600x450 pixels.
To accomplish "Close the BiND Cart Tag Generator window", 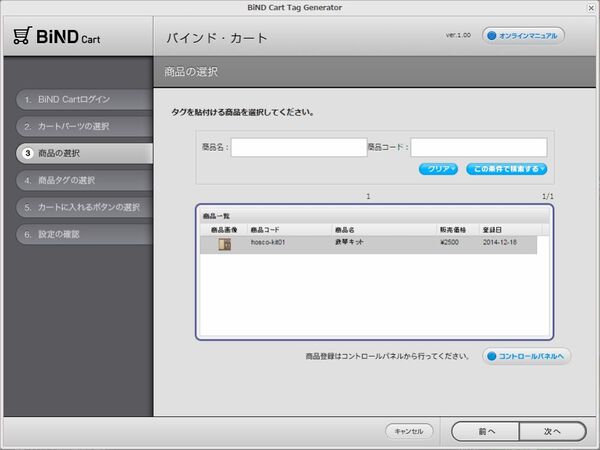I will coord(591,8).
